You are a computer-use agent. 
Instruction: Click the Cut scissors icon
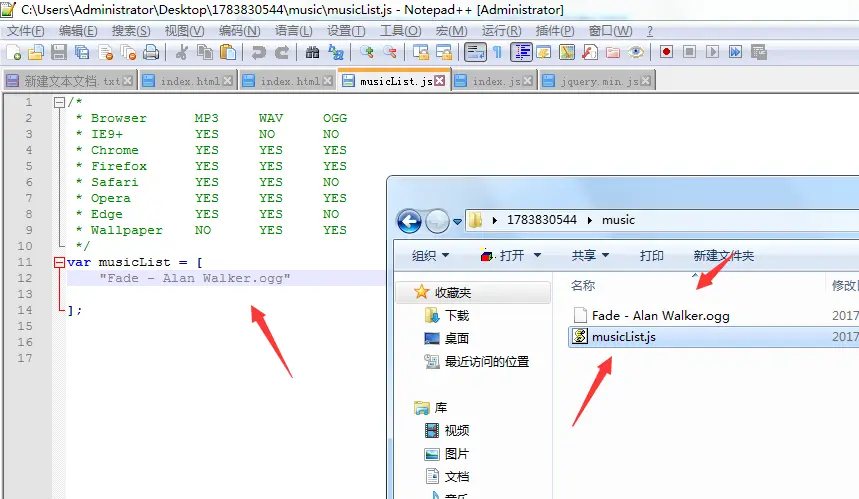click(182, 52)
